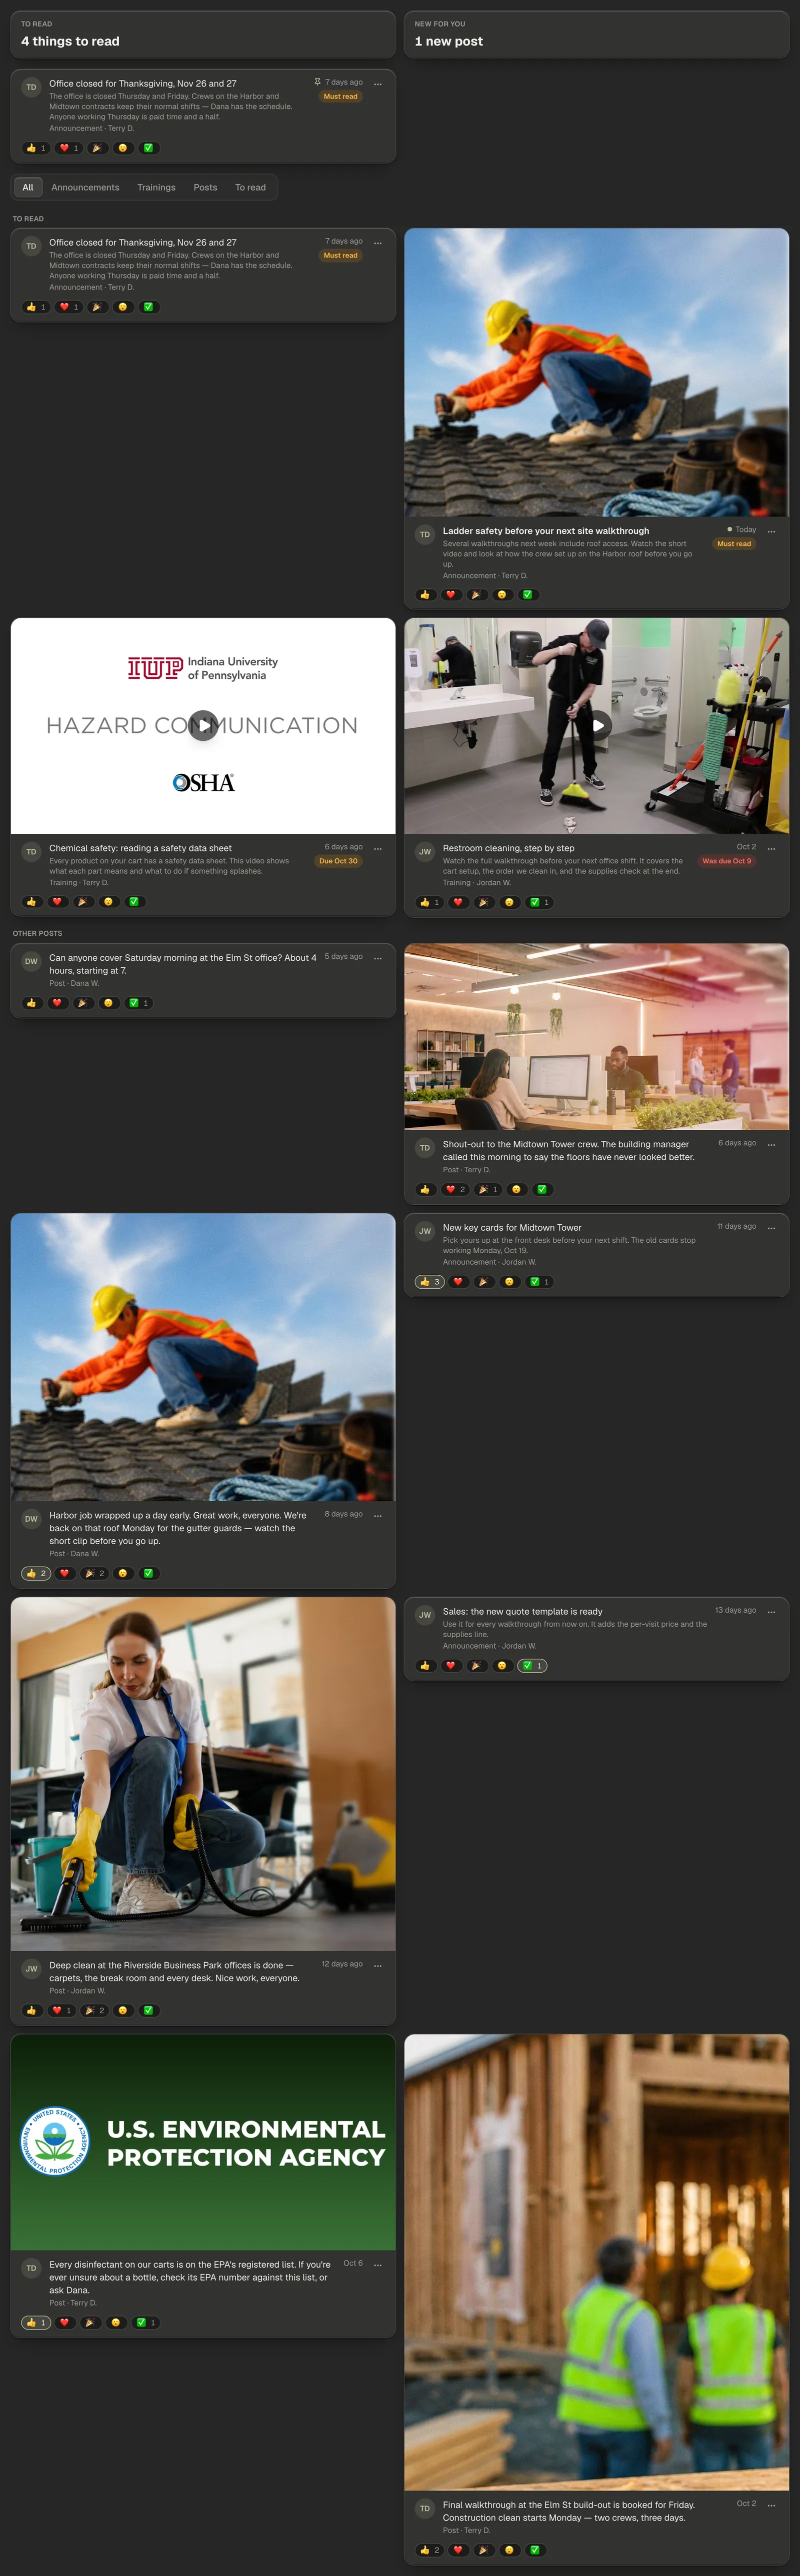Open the EPA banner image
Image resolution: width=800 pixels, height=2576 pixels.
point(203,2143)
